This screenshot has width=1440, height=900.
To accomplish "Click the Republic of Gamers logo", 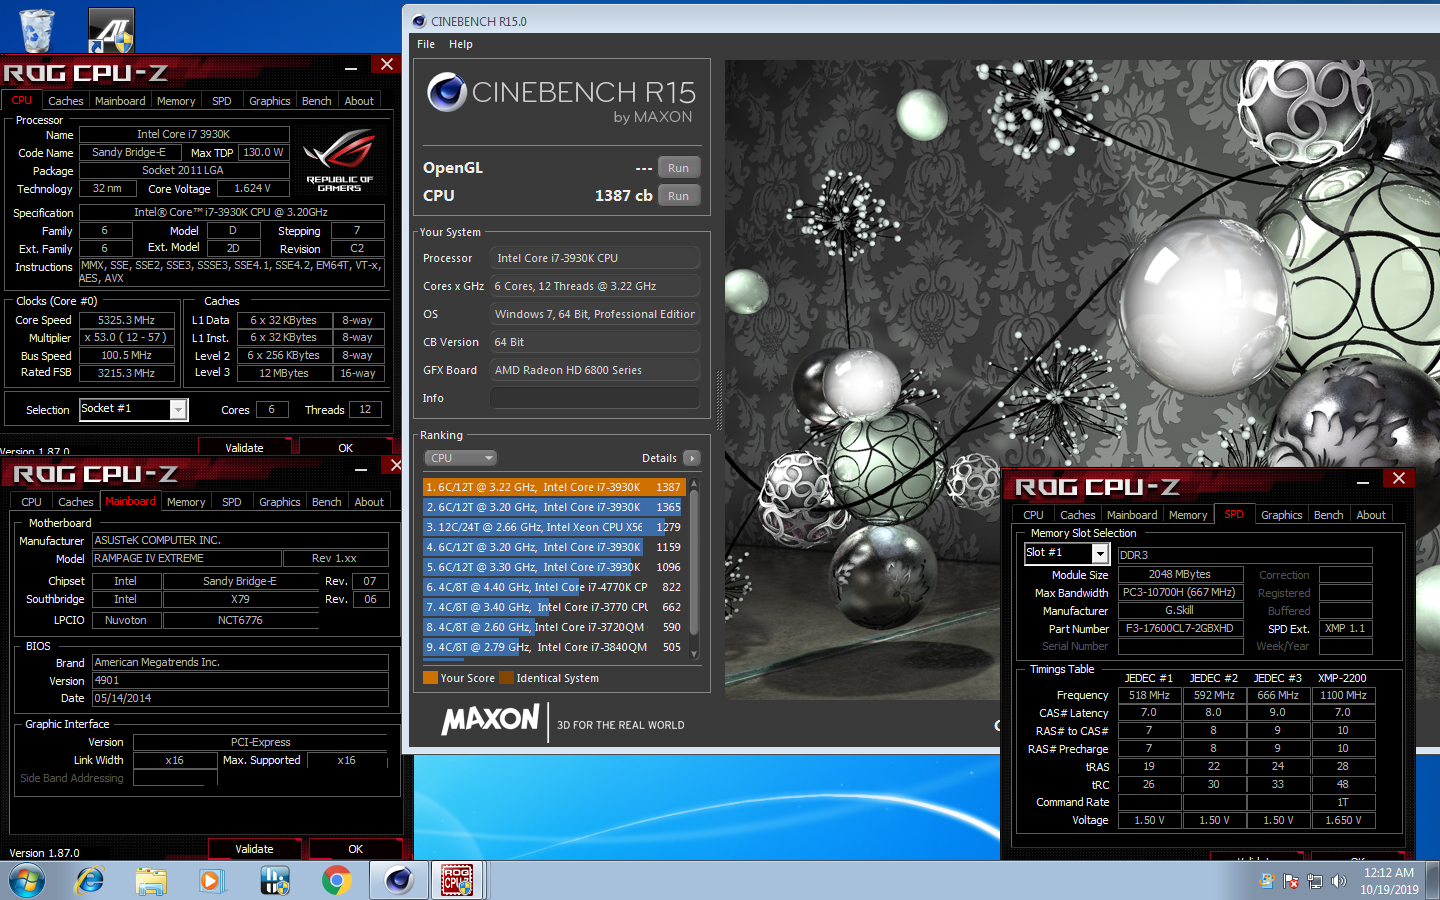I will pyautogui.click(x=339, y=160).
